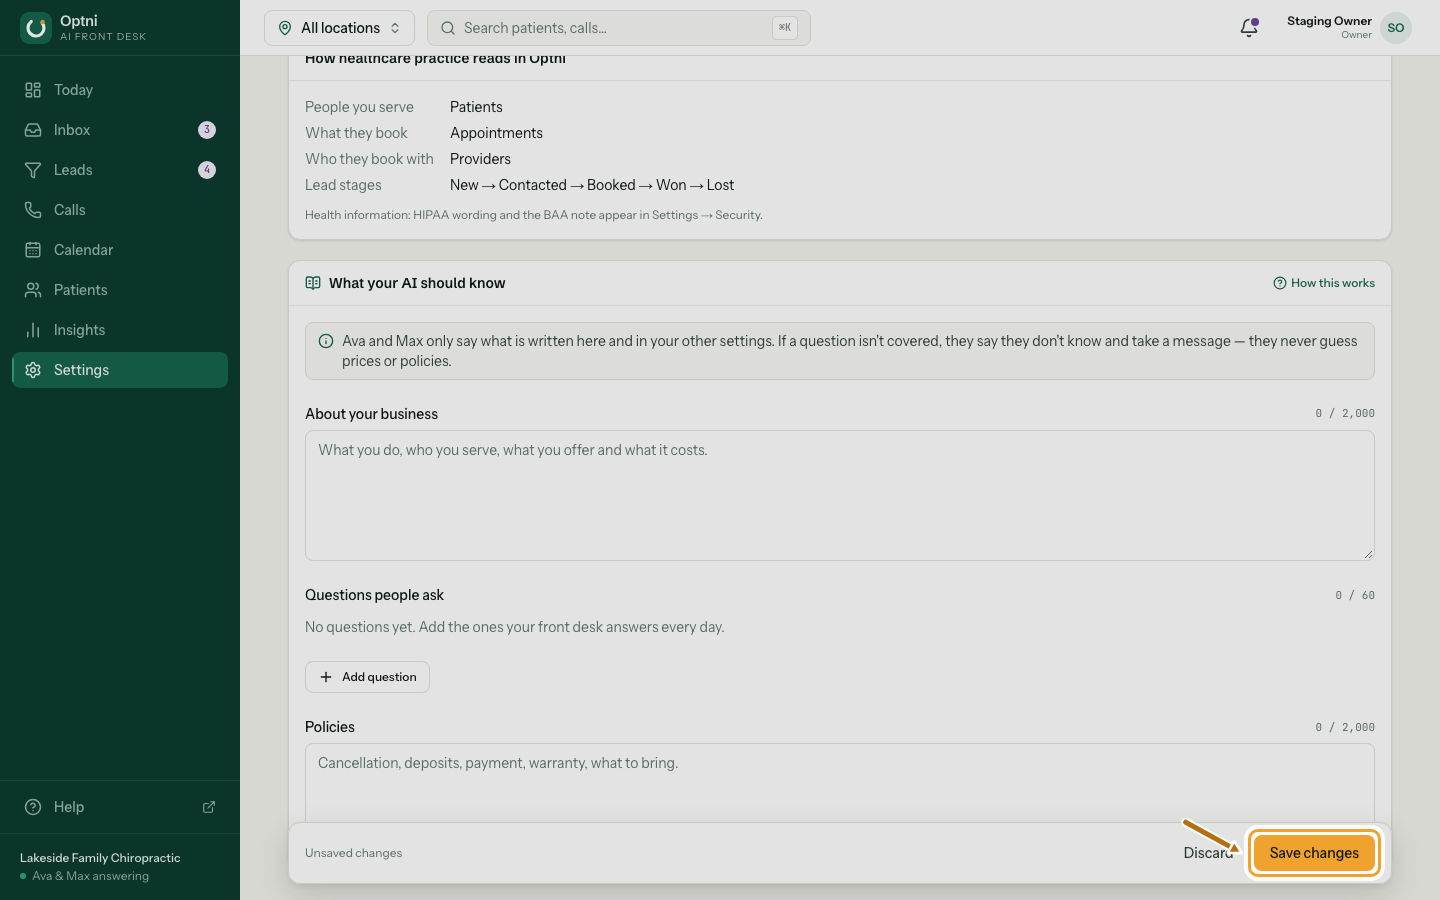Screen dimensions: 1440x900
Task: Click the Insights bar chart icon
Action: [33, 330]
